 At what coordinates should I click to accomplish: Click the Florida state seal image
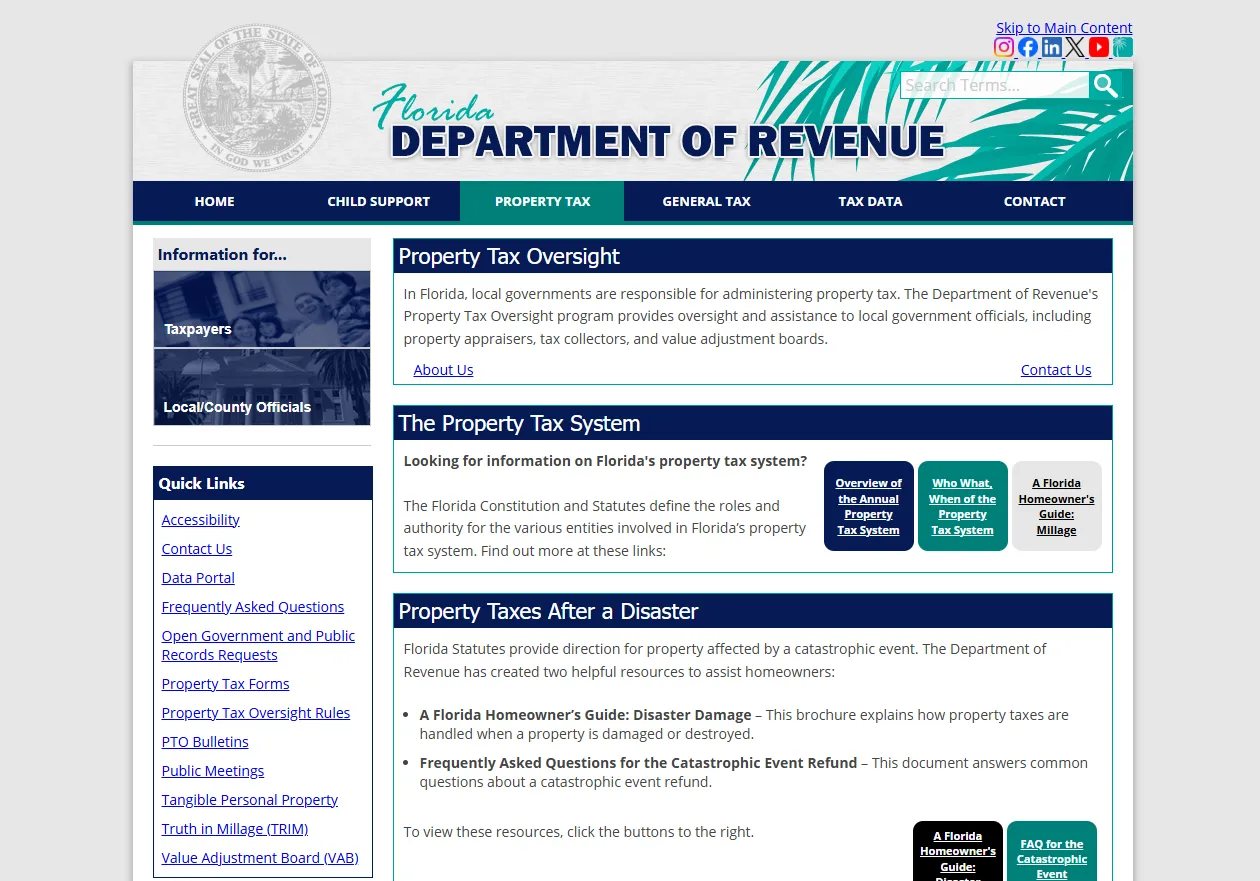256,98
